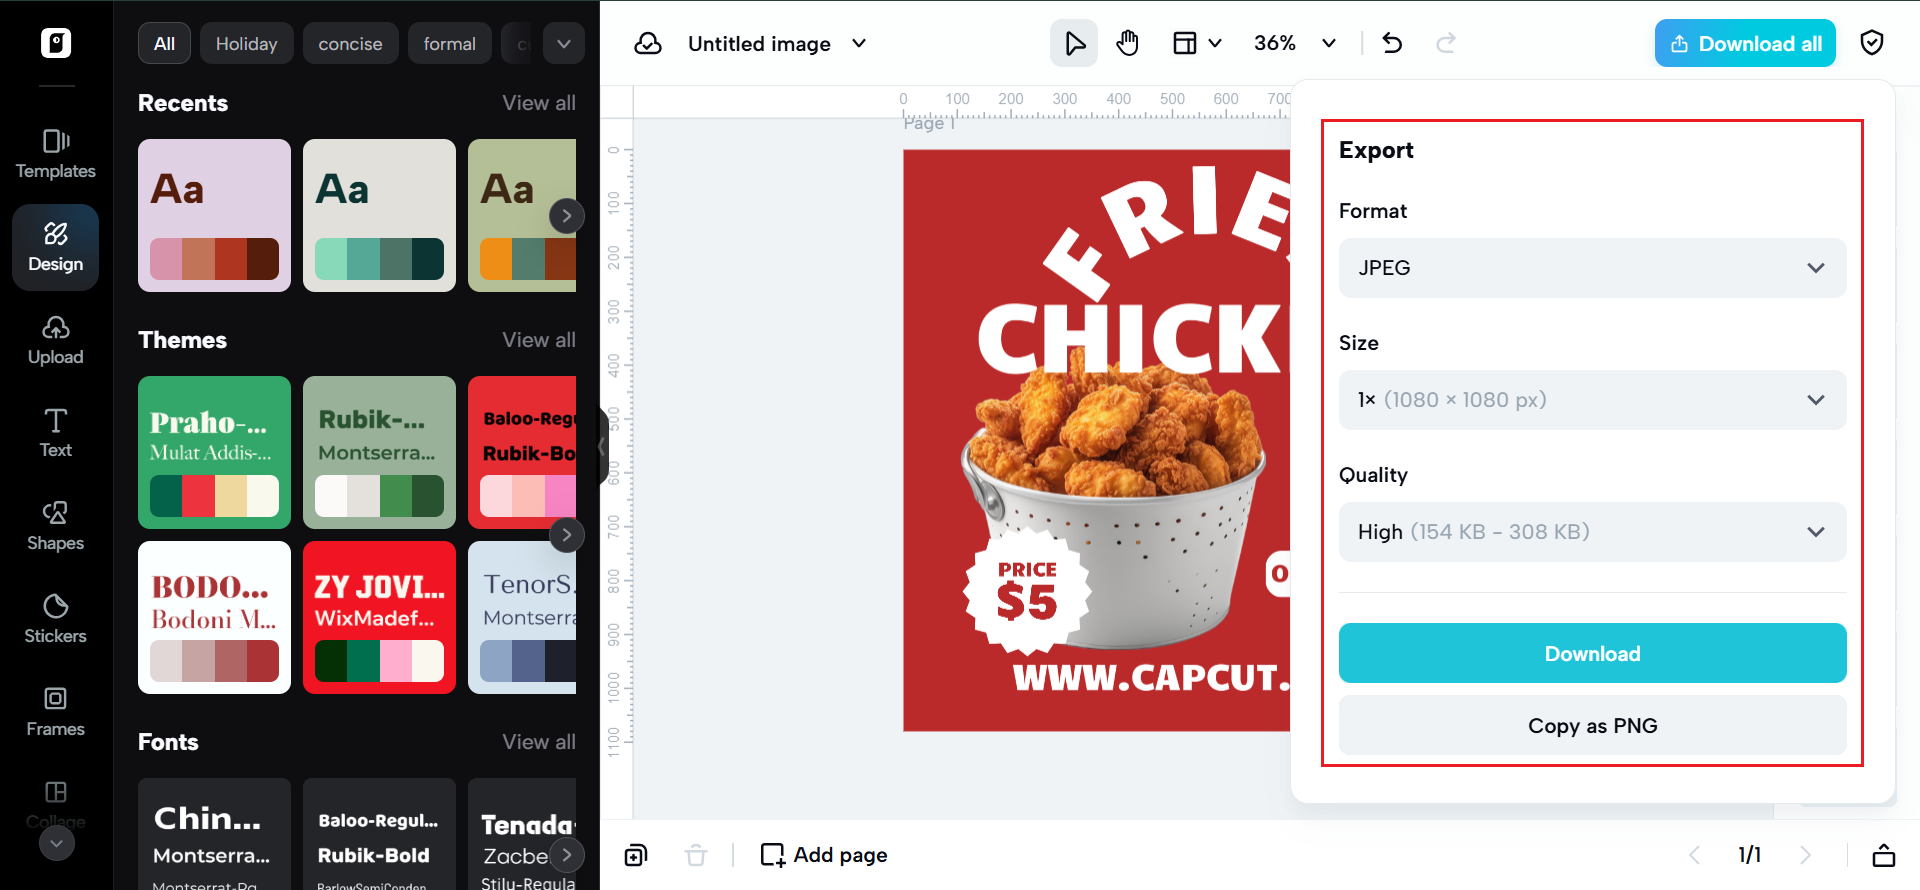The width and height of the screenshot is (1920, 890).
Task: Click Copy as PNG
Action: [x=1592, y=725]
